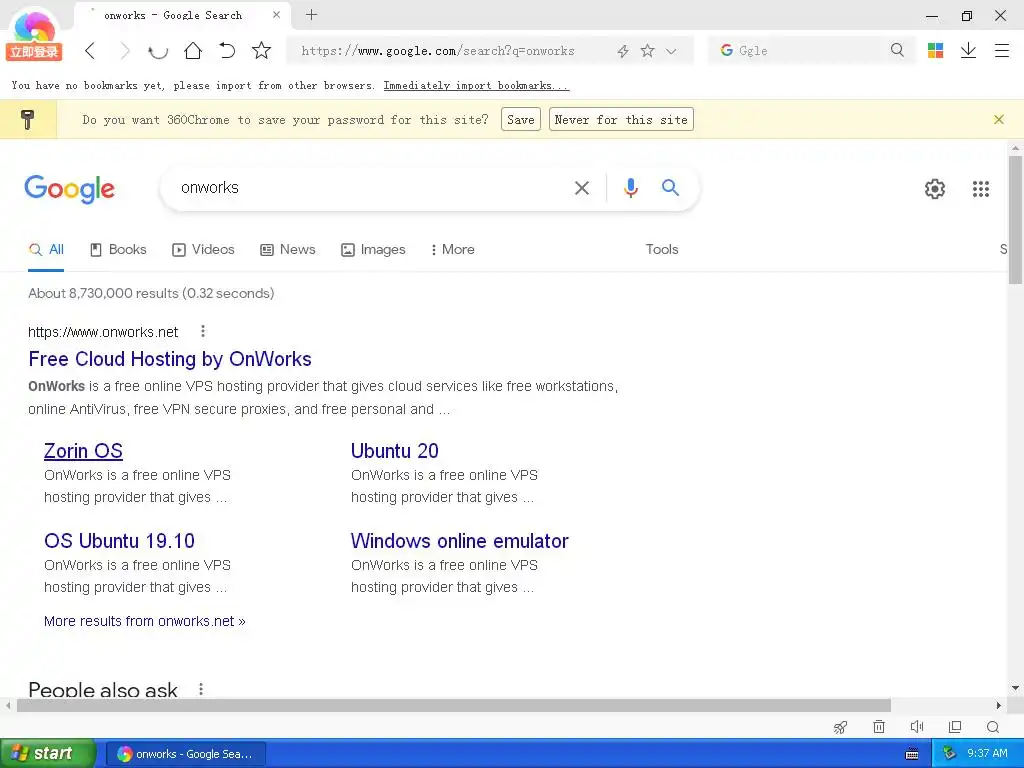Screen dimensions: 1024x768
Task: Open search Tools
Action: point(662,249)
